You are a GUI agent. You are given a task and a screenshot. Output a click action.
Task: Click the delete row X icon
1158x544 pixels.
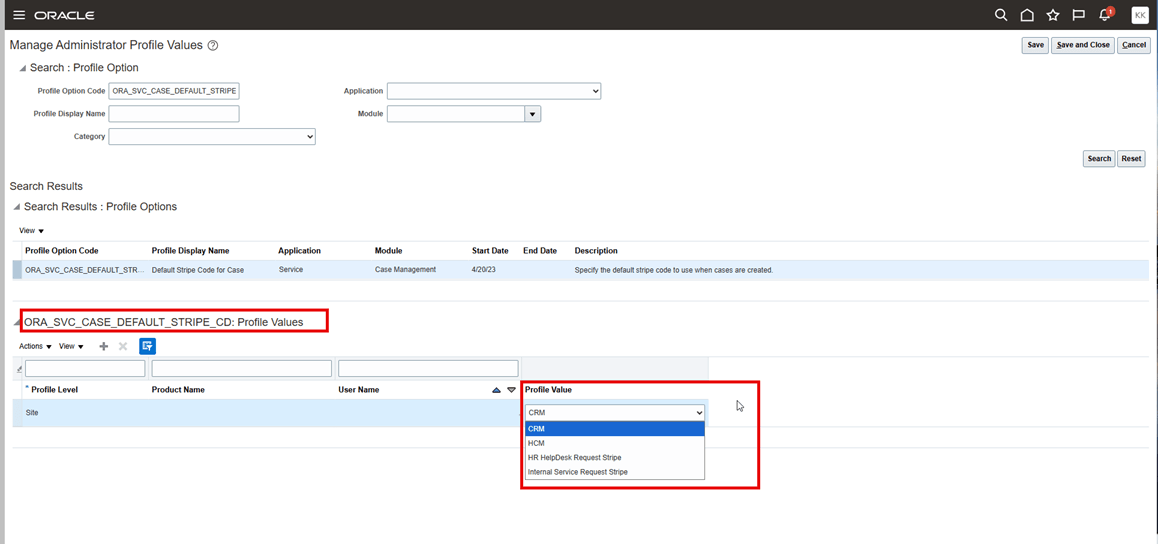click(123, 346)
